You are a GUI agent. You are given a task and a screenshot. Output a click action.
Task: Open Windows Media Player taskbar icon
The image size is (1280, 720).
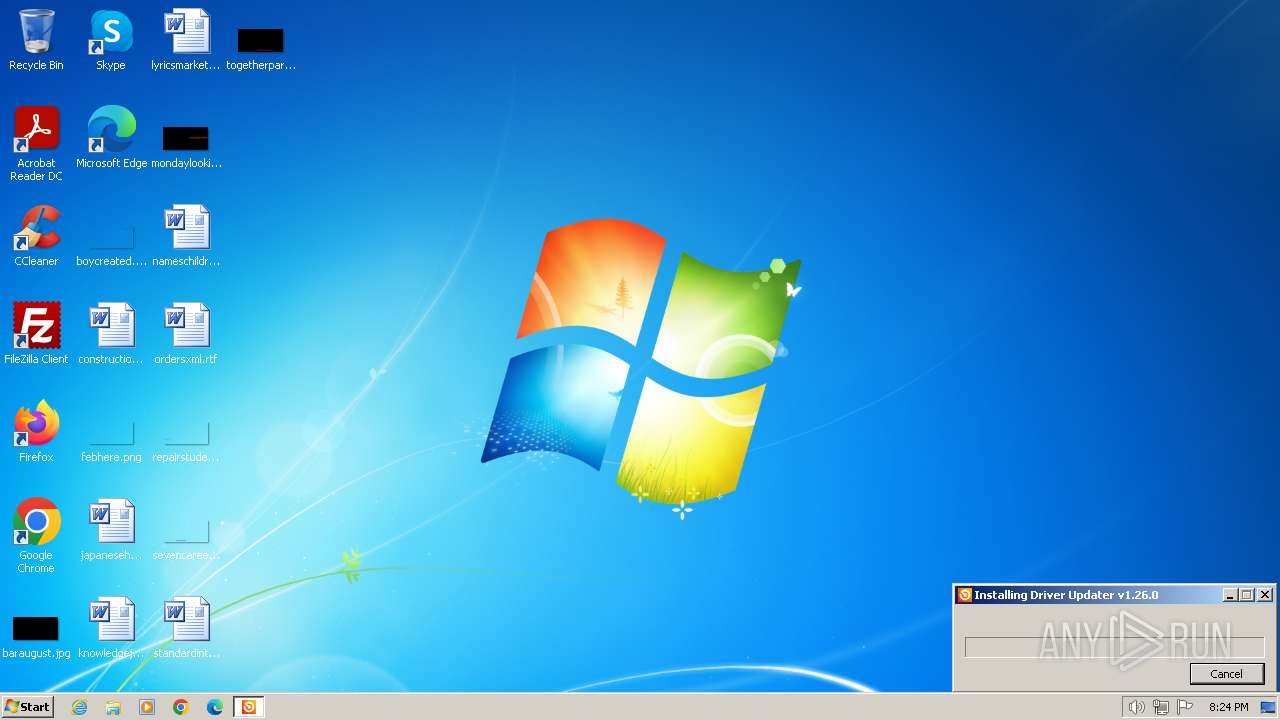coord(147,707)
